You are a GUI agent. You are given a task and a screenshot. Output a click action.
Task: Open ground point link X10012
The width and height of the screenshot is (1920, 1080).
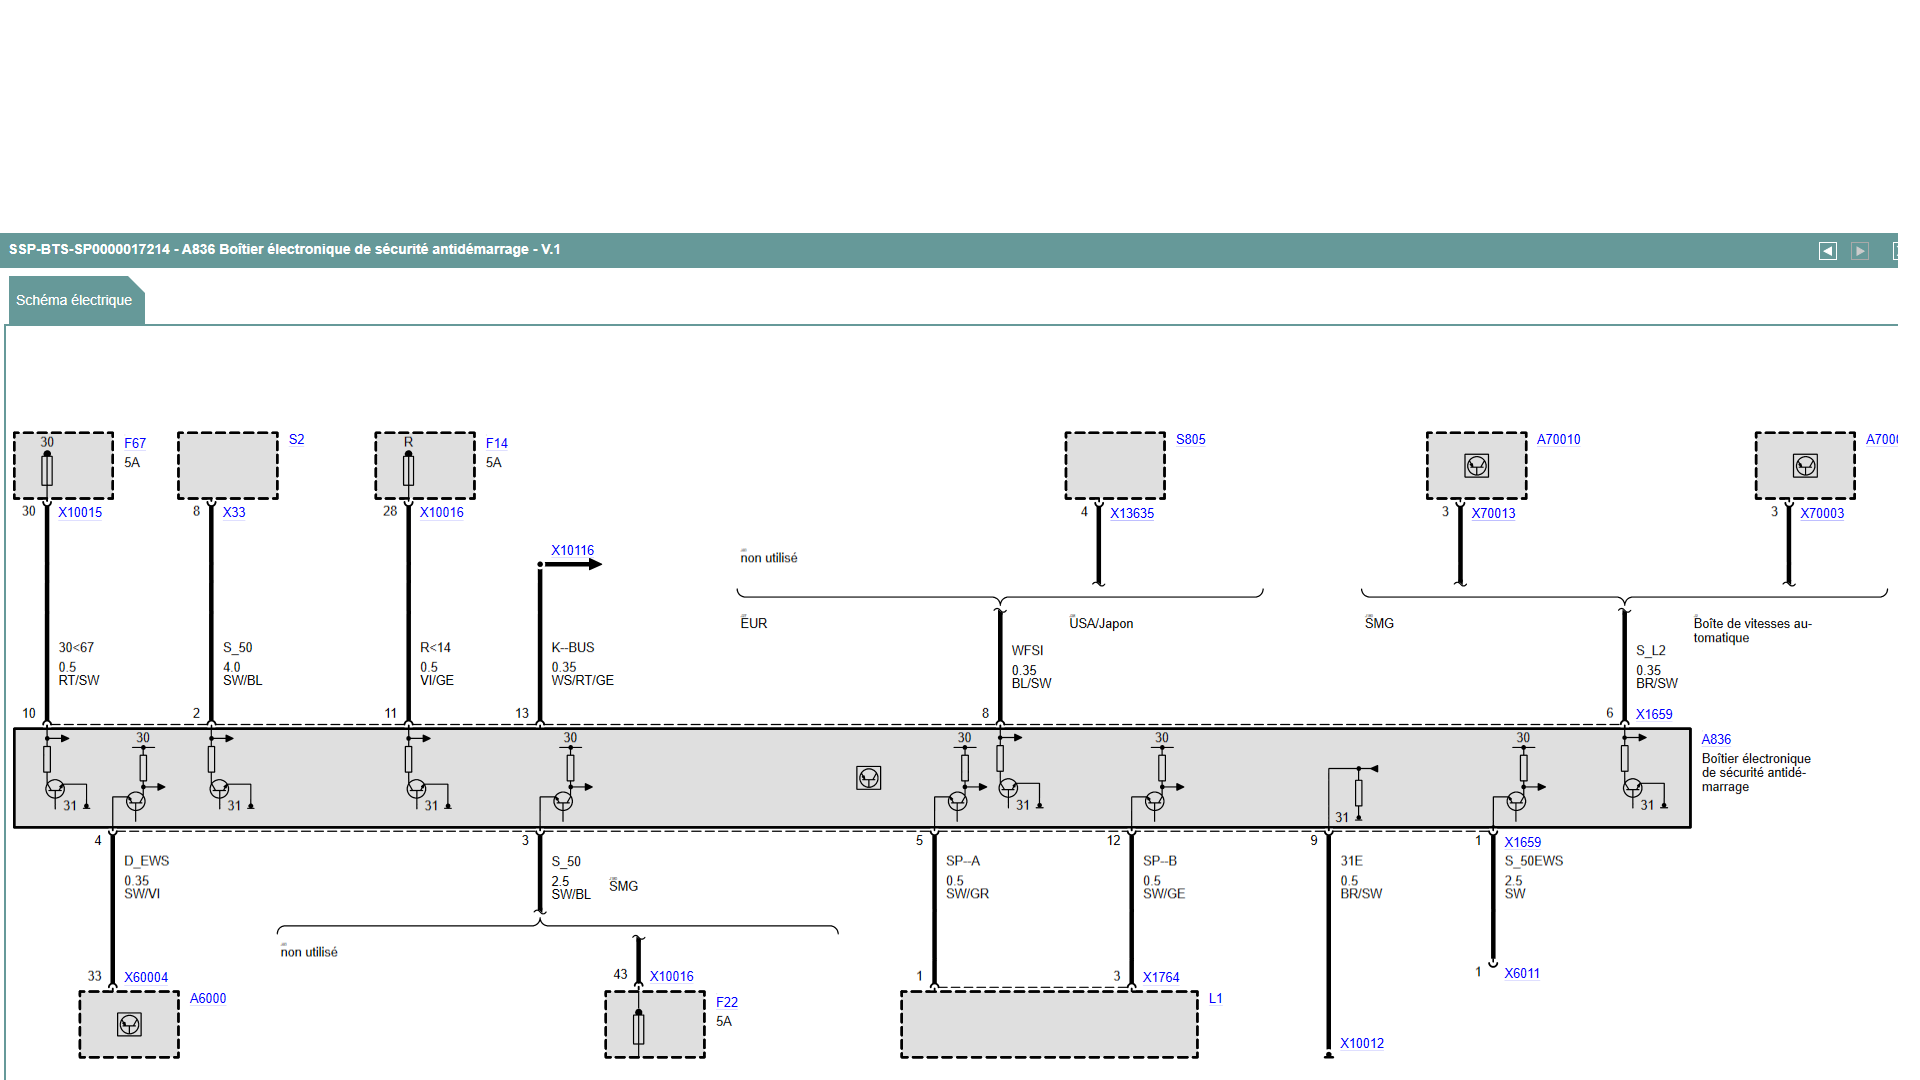coord(1361,1044)
